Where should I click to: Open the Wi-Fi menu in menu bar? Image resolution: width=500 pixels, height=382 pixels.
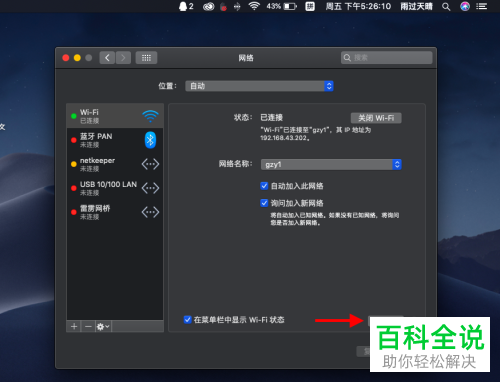[x=254, y=6]
